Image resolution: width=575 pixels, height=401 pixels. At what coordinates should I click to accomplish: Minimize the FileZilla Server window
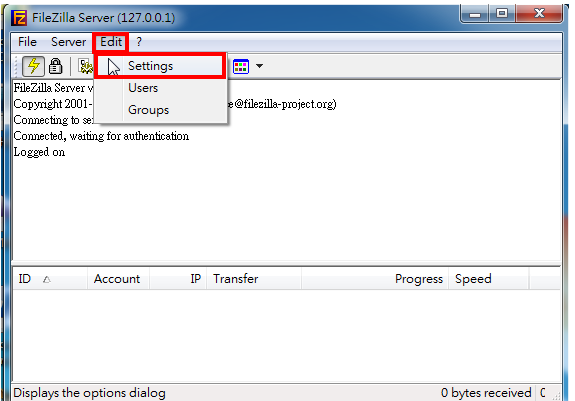click(x=475, y=14)
